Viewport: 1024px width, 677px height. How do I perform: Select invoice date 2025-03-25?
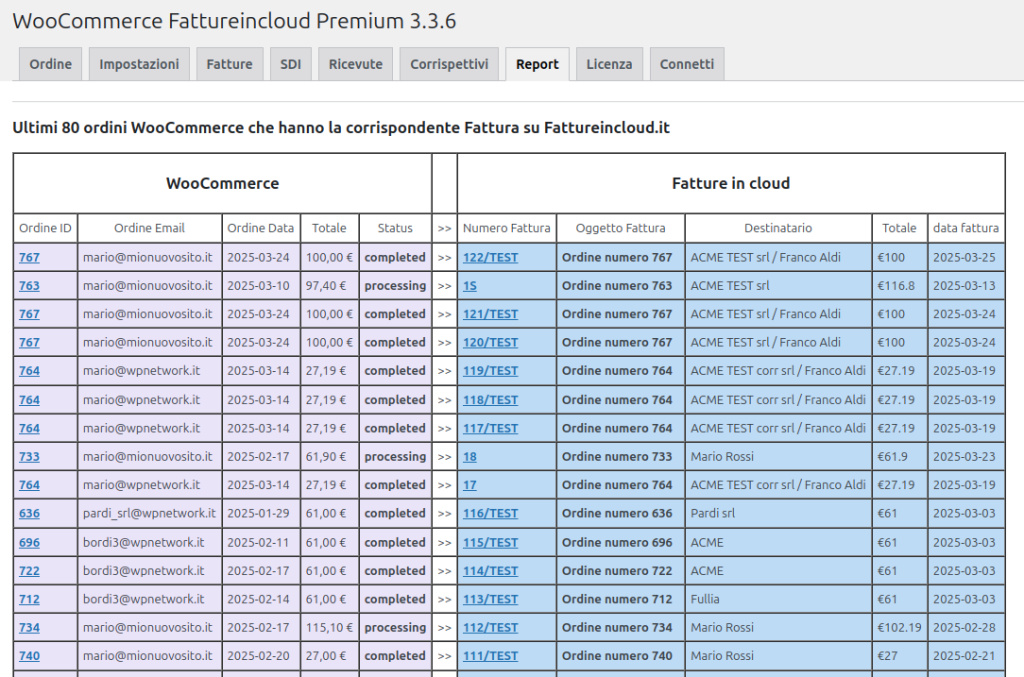pyautogui.click(x=966, y=257)
